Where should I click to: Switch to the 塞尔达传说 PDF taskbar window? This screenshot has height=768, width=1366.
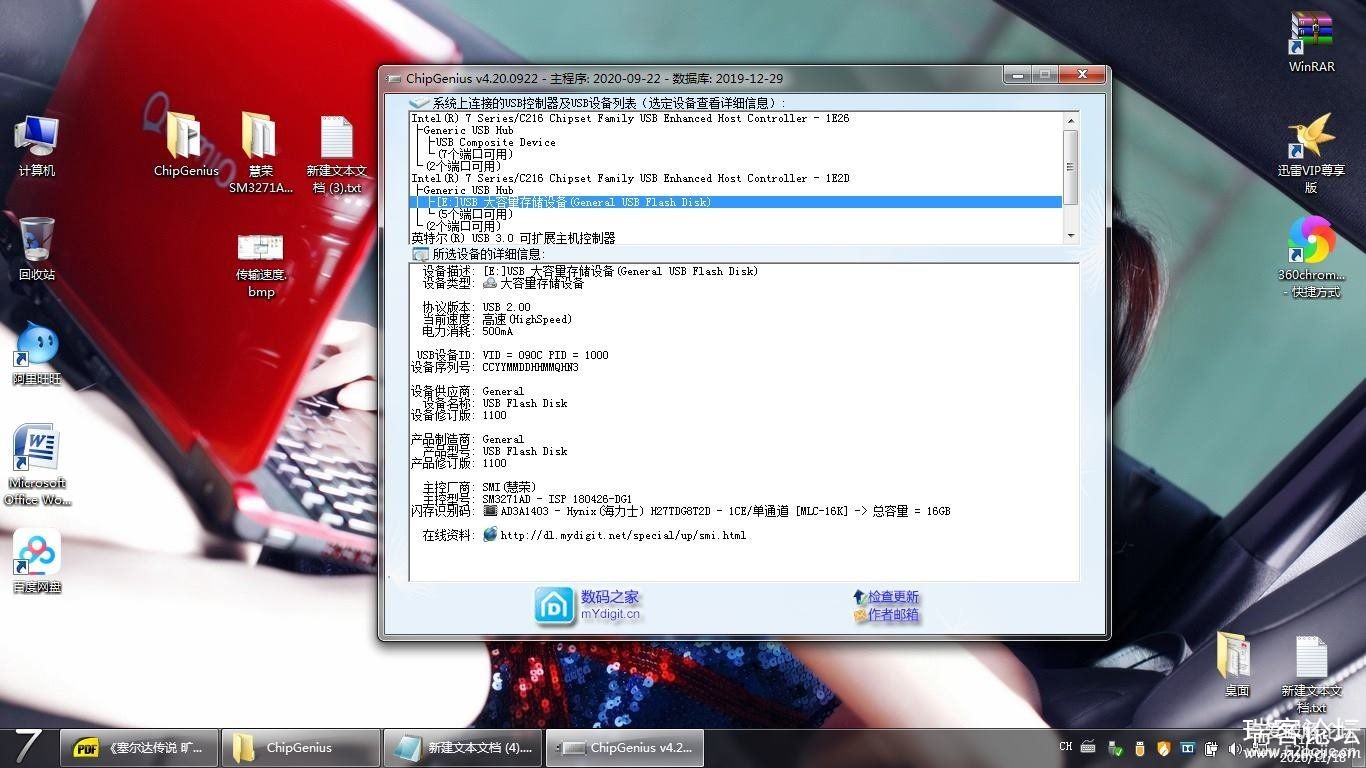pyautogui.click(x=140, y=748)
